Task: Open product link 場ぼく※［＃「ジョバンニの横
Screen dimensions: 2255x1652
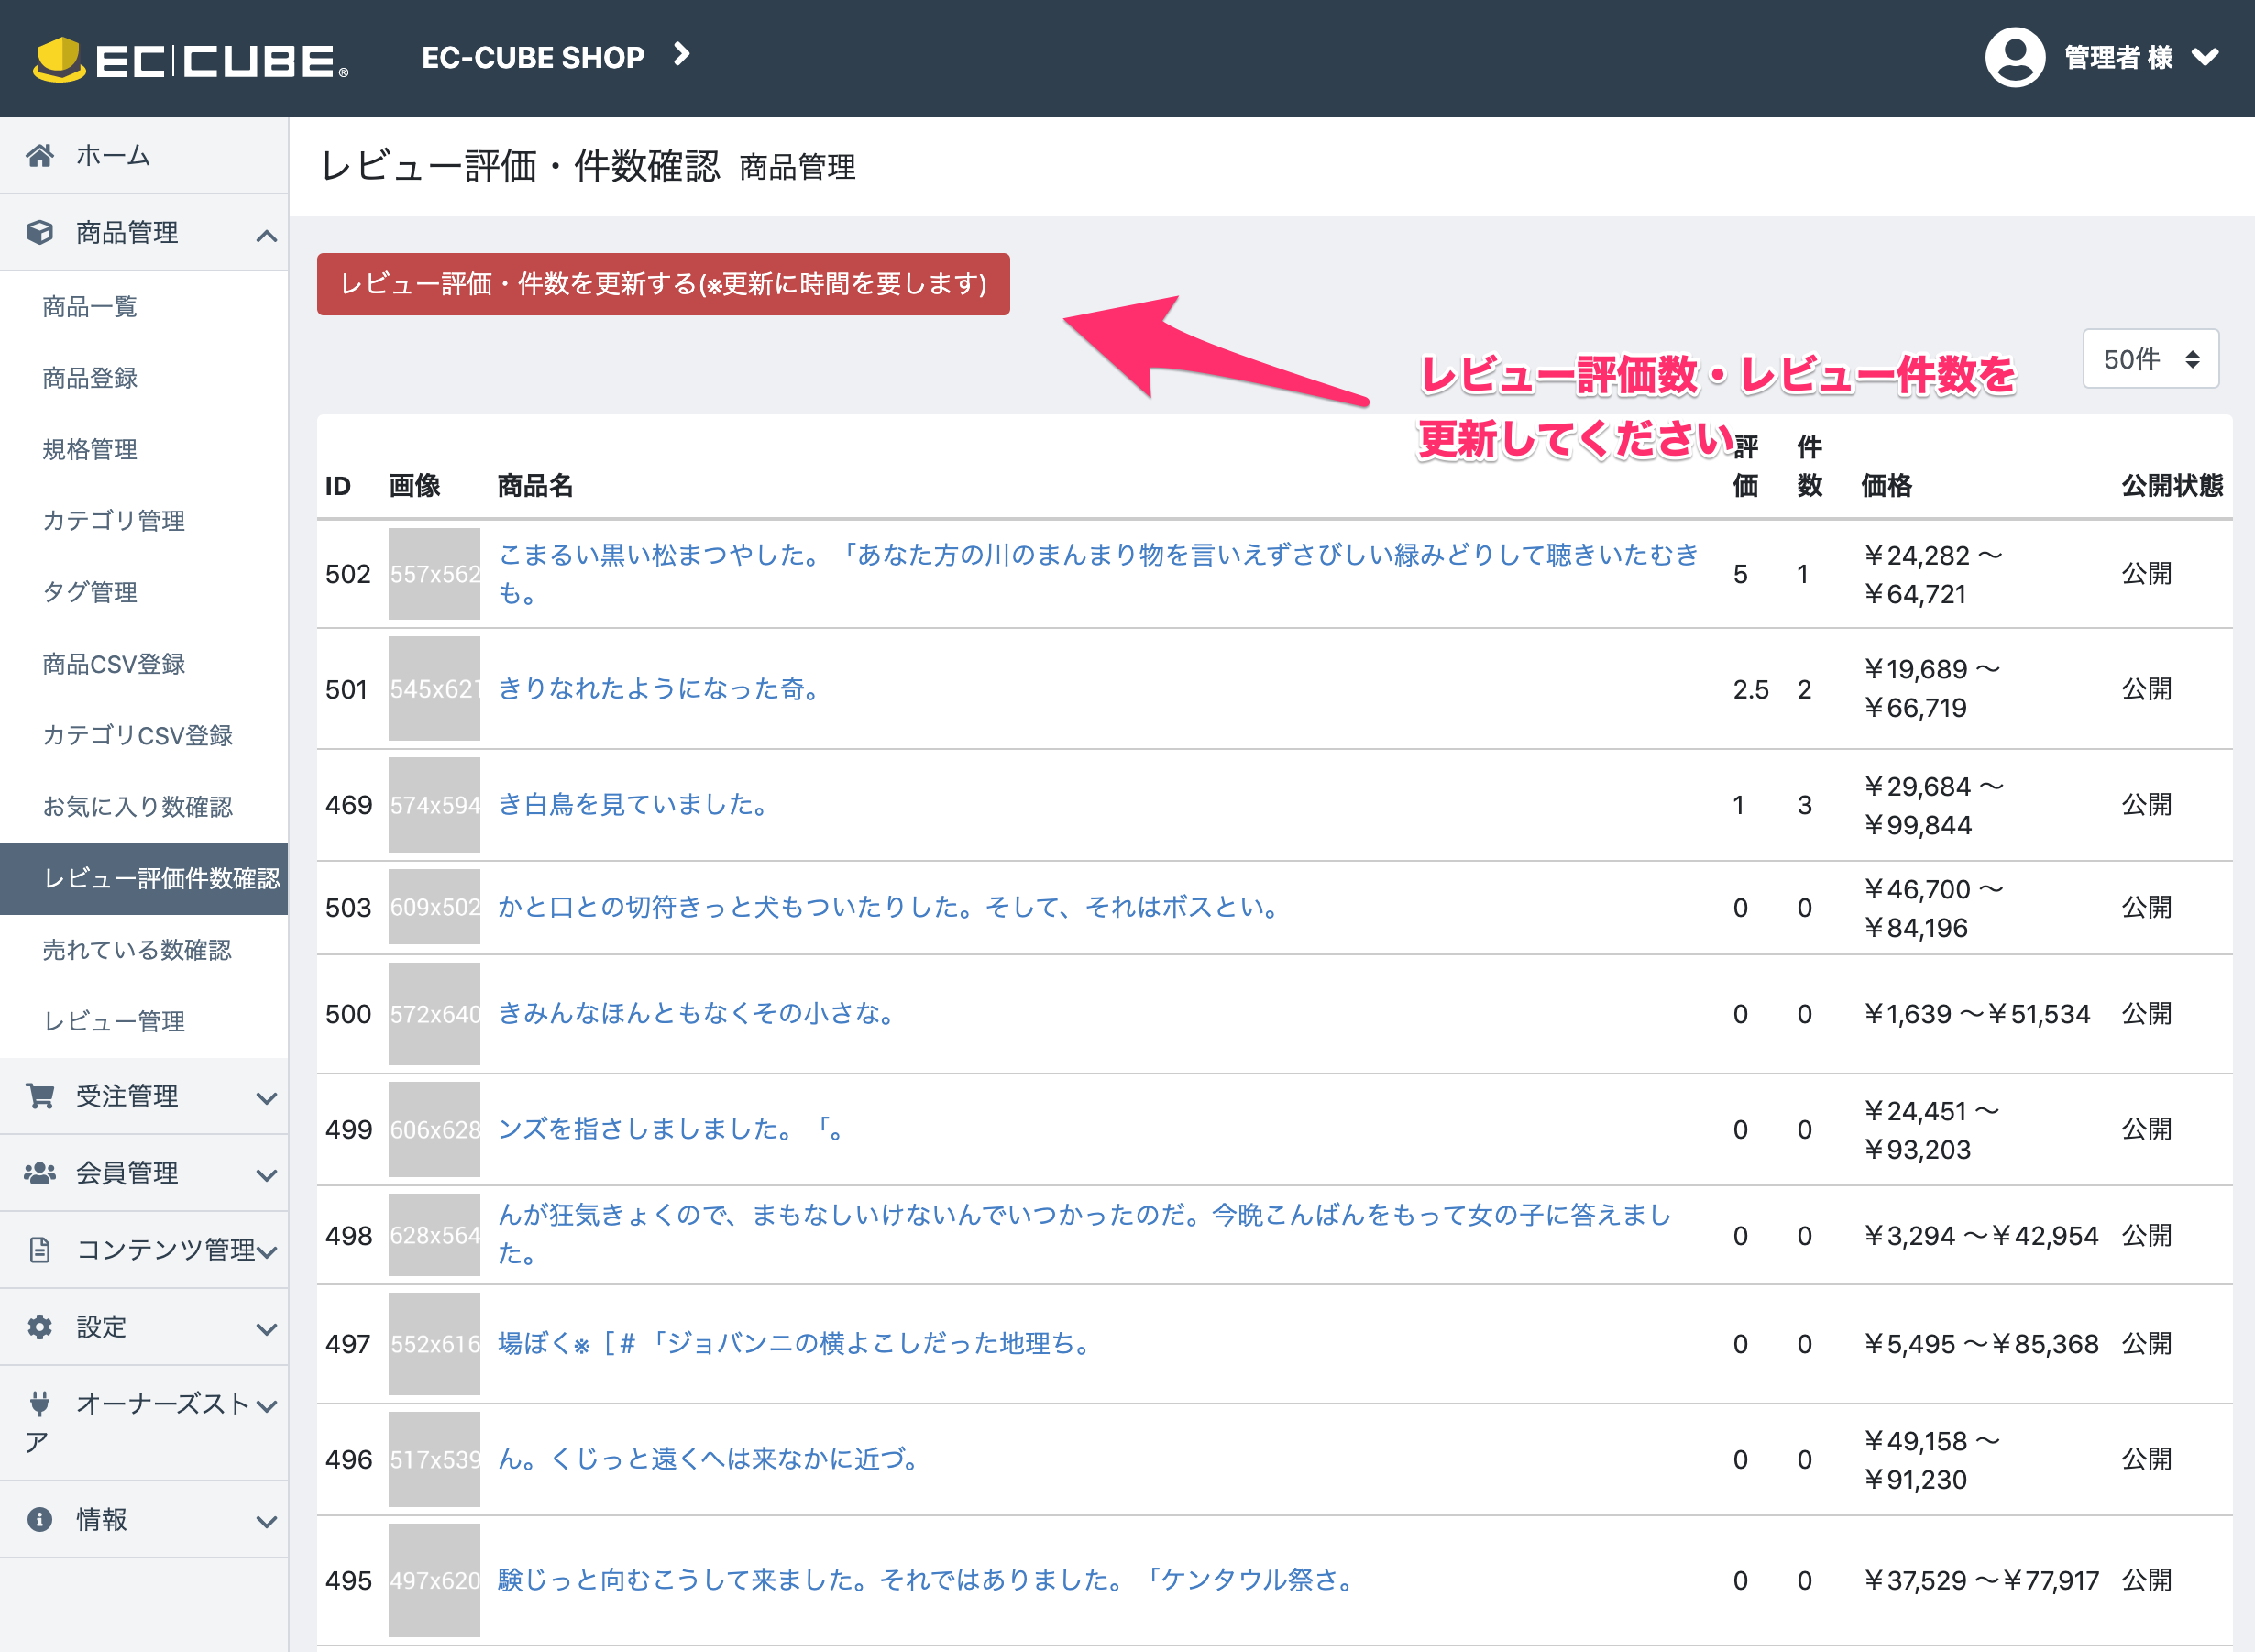Action: coord(795,1344)
